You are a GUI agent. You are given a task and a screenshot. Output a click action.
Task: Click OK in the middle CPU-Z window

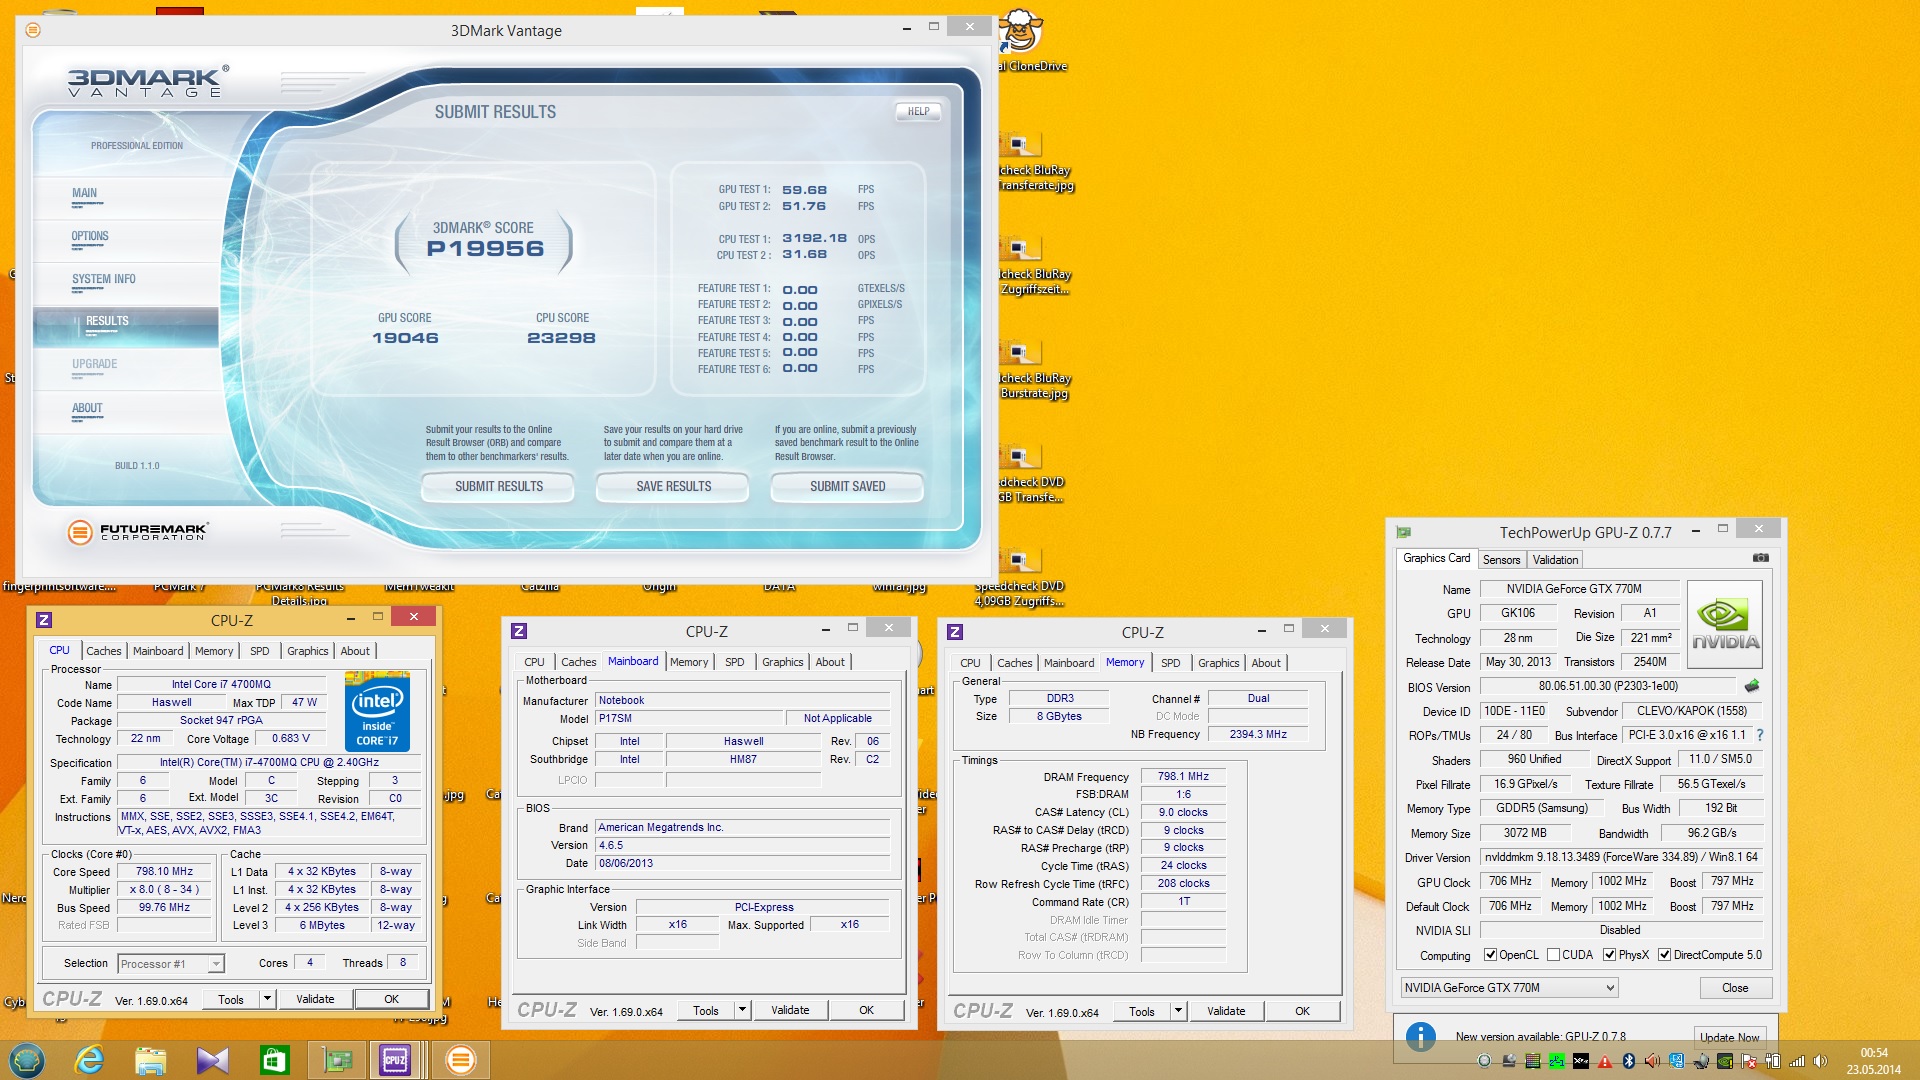click(866, 1011)
